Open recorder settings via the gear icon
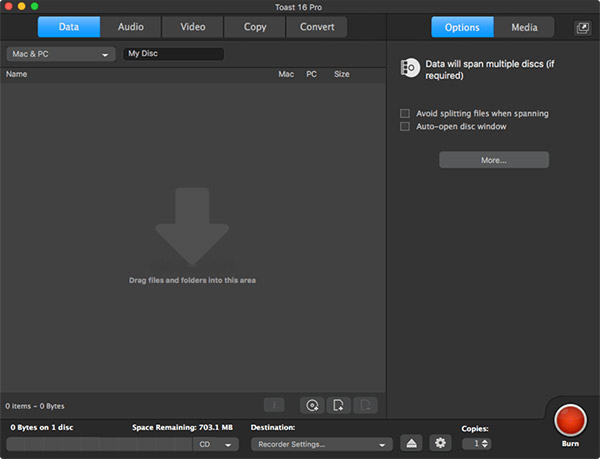Viewport: 600px width, 459px height. [x=440, y=443]
